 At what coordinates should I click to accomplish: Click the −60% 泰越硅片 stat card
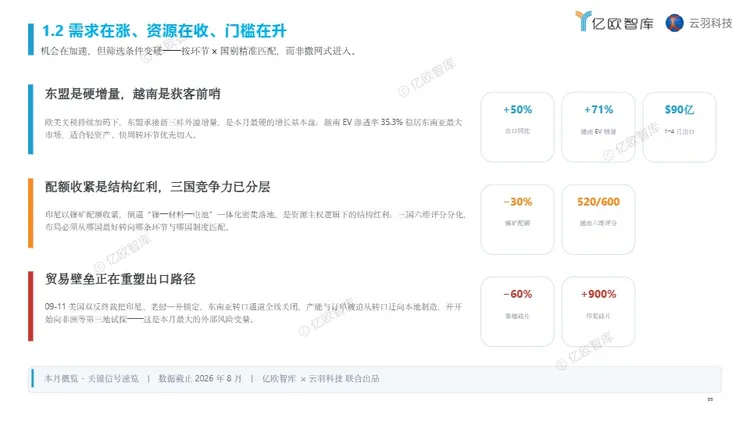coord(517,311)
